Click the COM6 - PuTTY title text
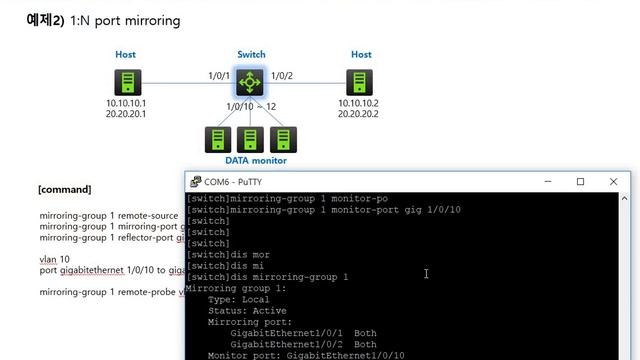Viewport: 640px width, 360px height. pos(233,182)
